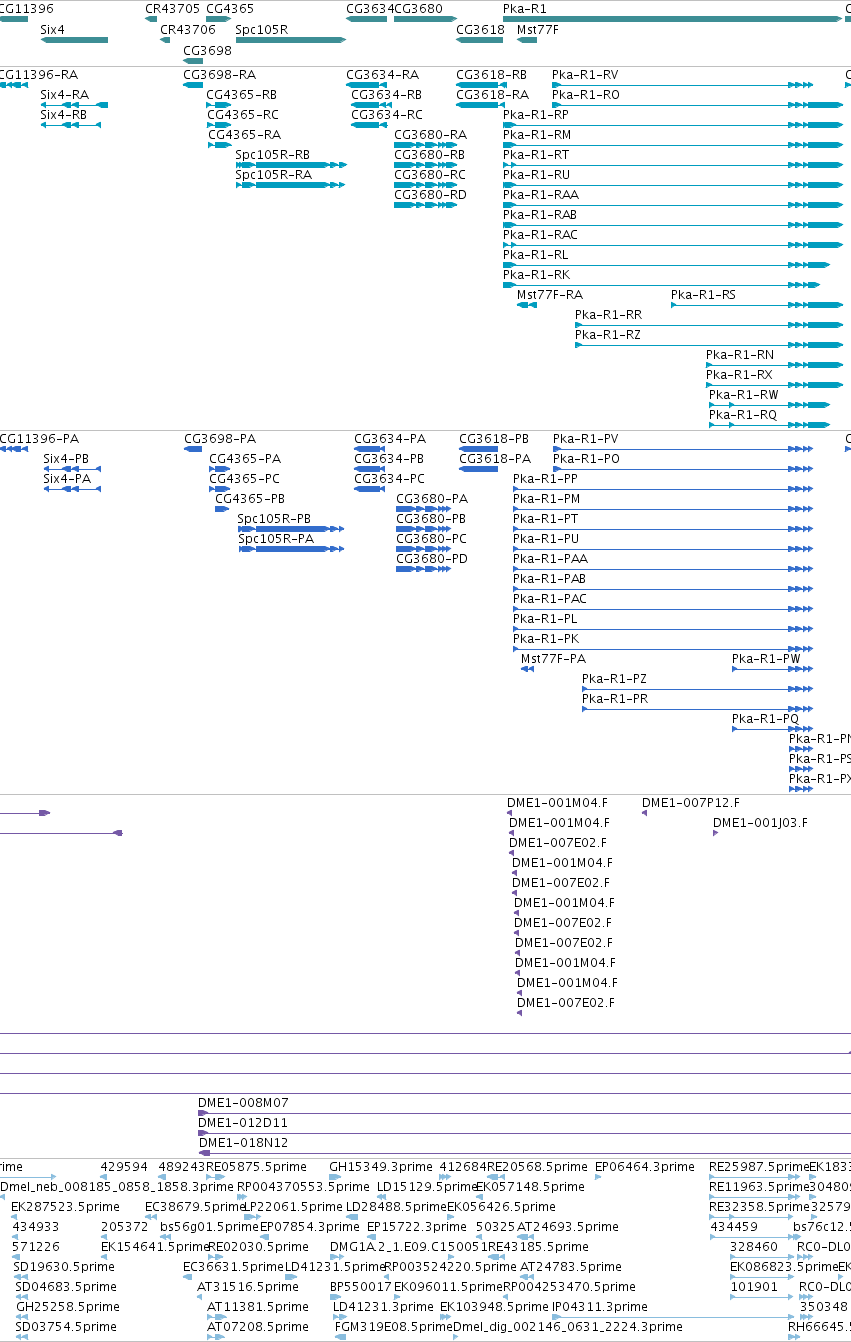The width and height of the screenshot is (851, 1342).
Task: Click protein Mst77F-PA
Action: [x=554, y=659]
